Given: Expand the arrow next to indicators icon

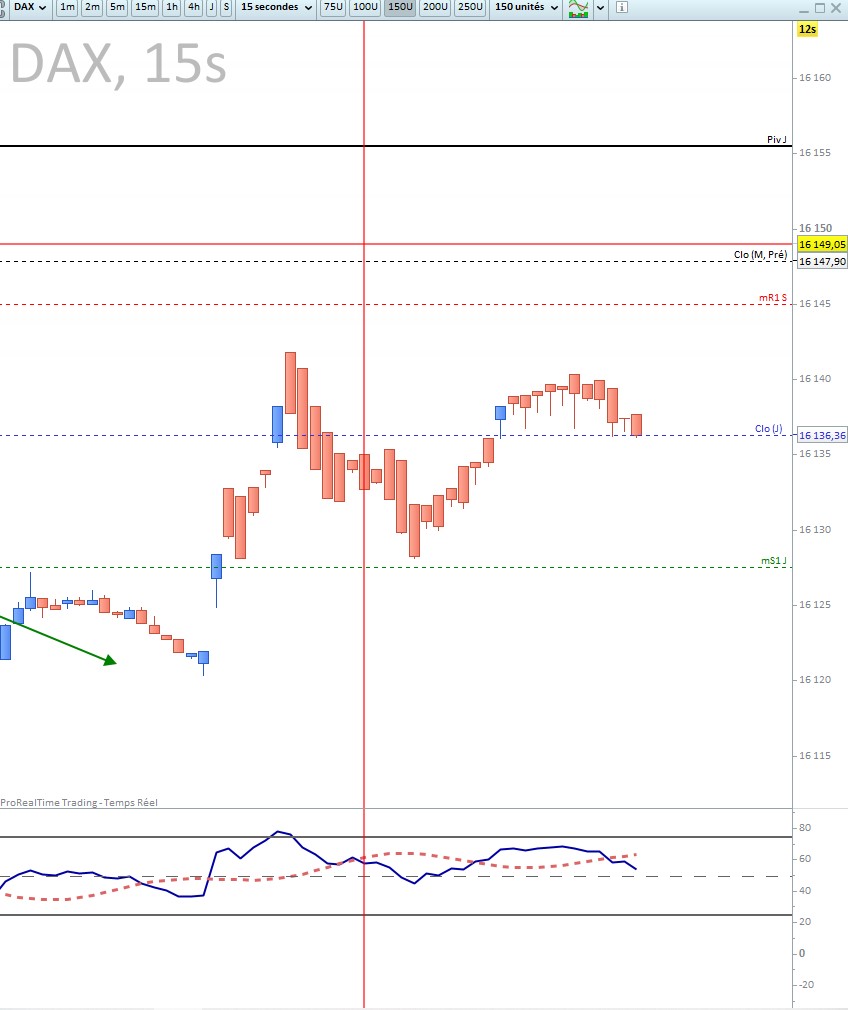Looking at the screenshot, I should [601, 8].
